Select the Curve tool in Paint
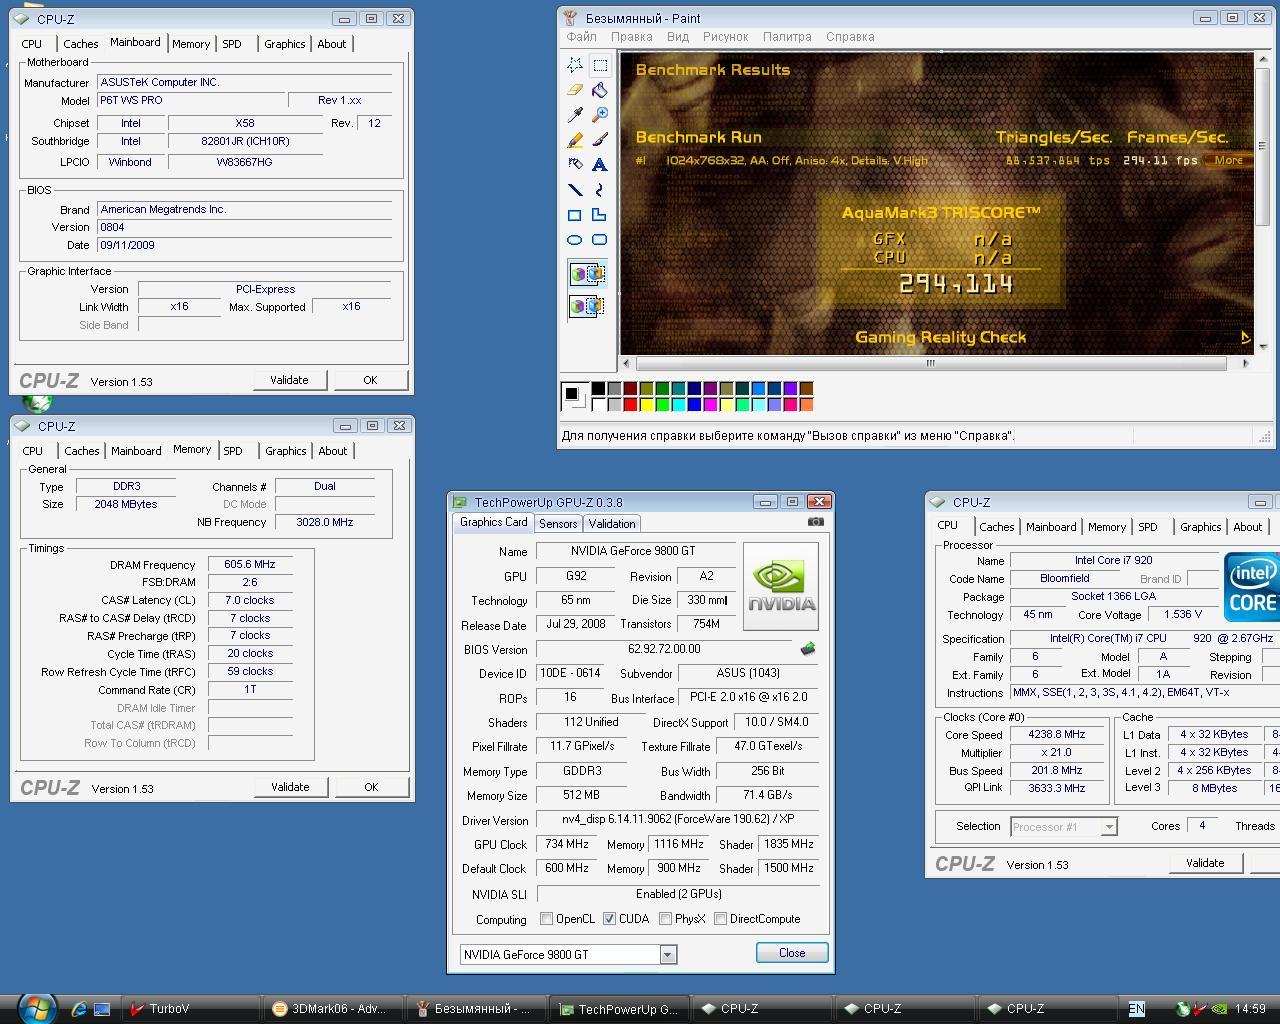 pos(600,190)
